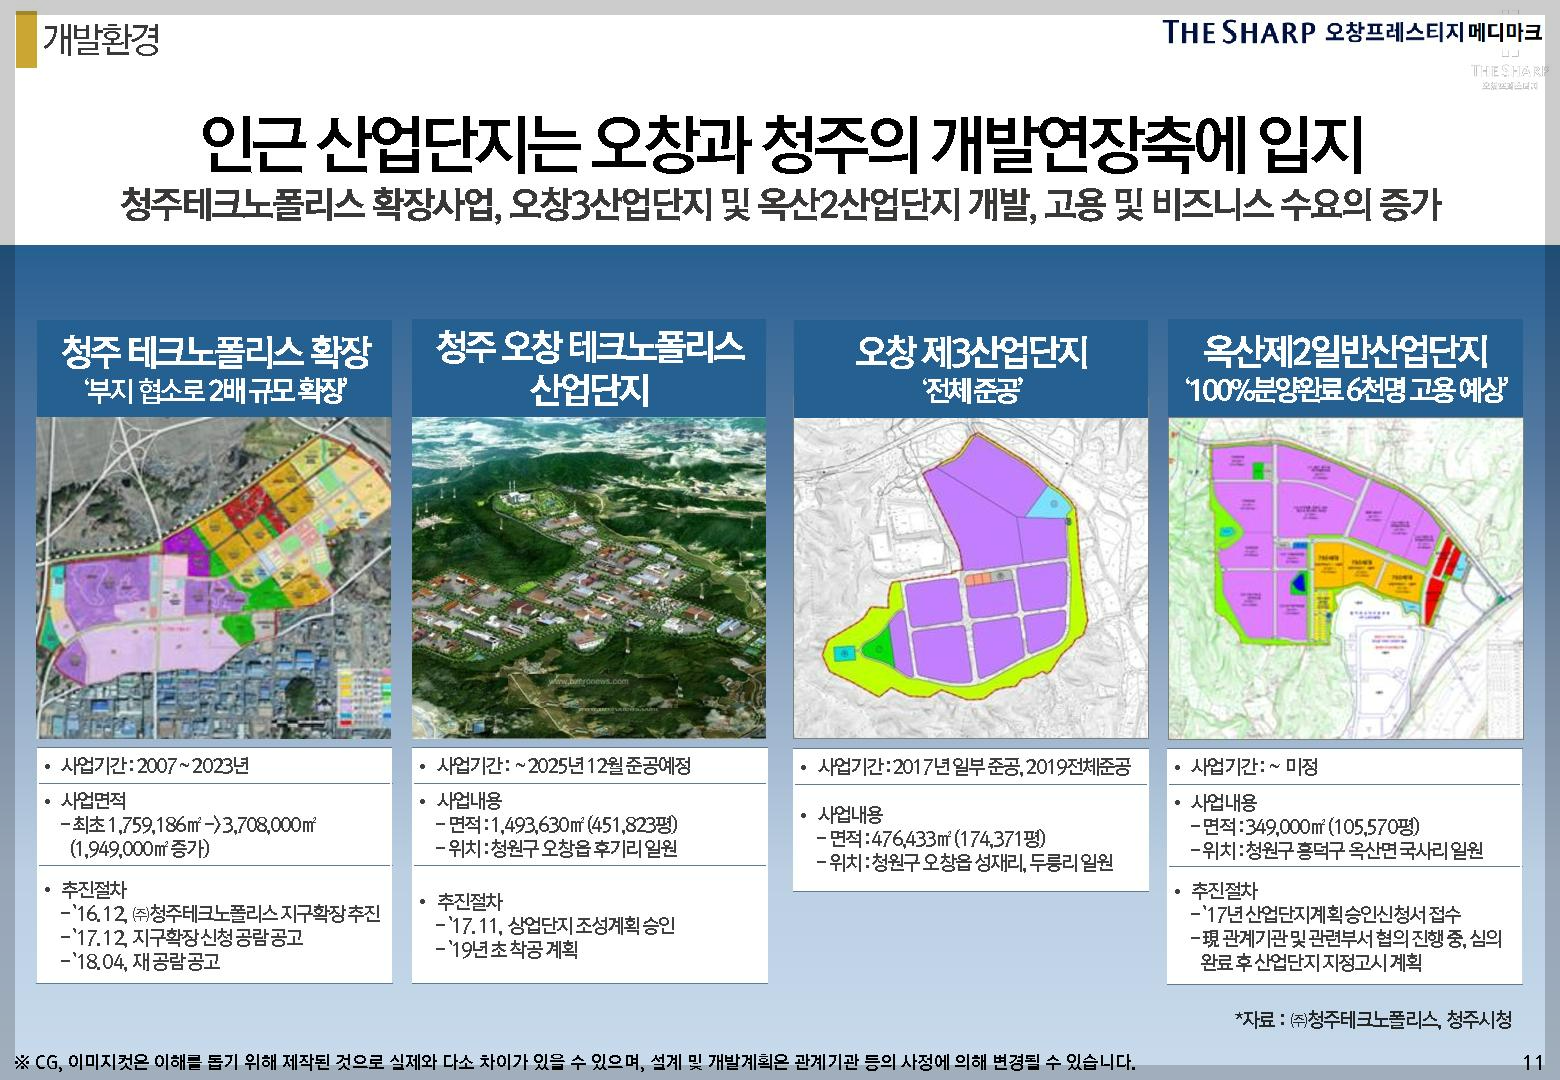Click the '17.11, 상업단지 조성계획 승인' line
Image resolution: width=1560 pixels, height=1080 pixels.
[x=555, y=925]
